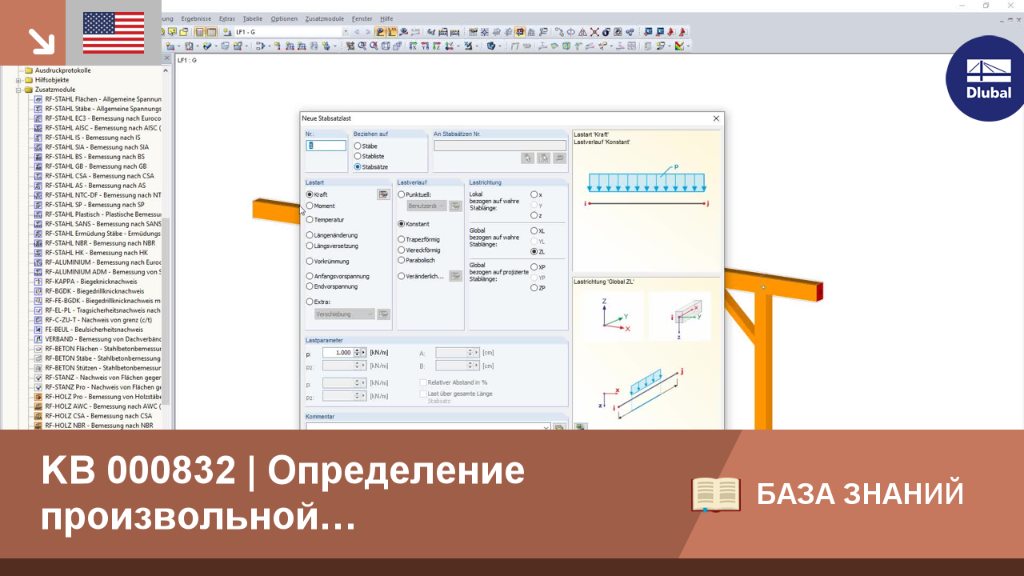Click the RF-STAHL EC3 module icon
This screenshot has width=1024, height=576.
[38, 118]
